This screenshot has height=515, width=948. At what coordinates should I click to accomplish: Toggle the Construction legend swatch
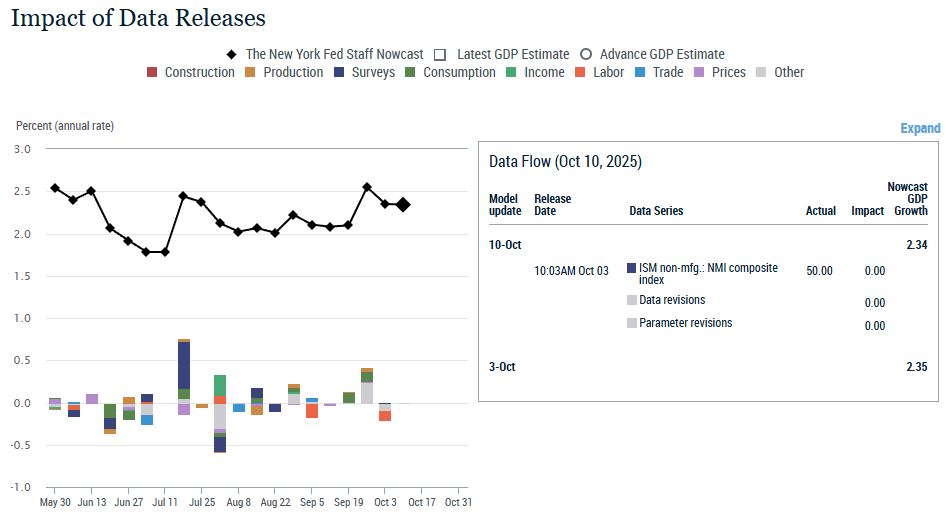pos(152,72)
